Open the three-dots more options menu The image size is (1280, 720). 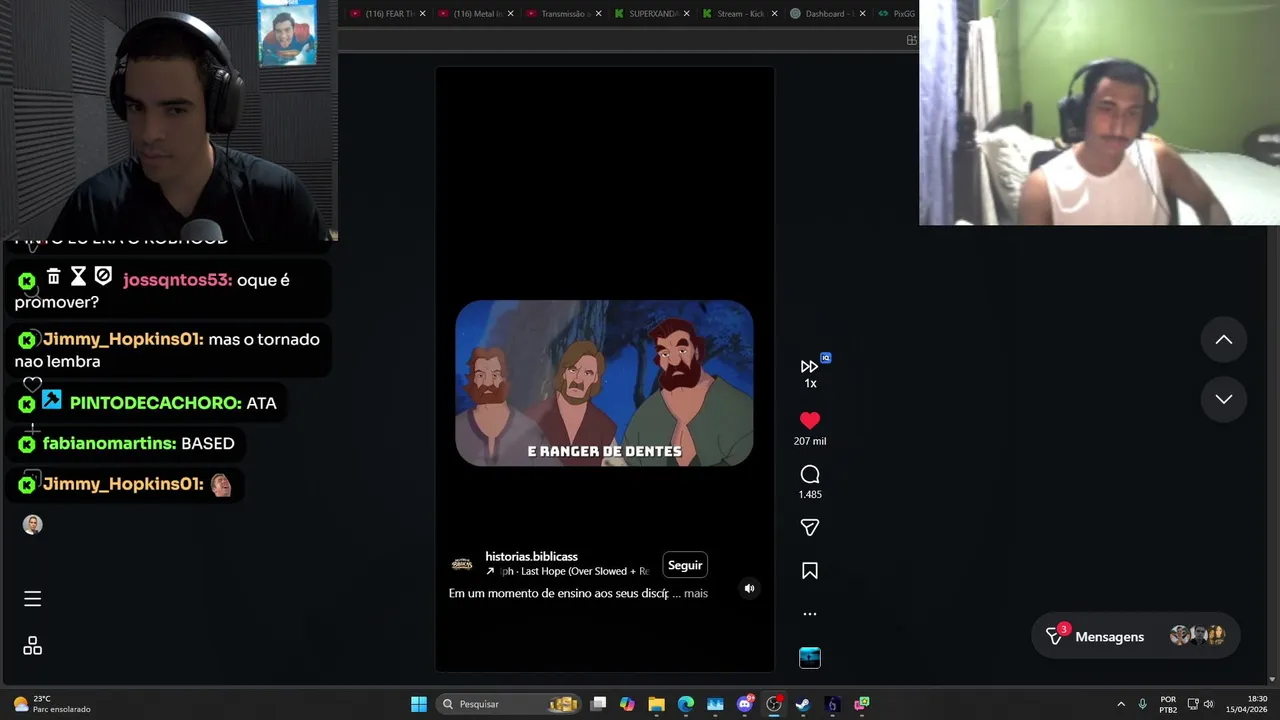coord(810,614)
